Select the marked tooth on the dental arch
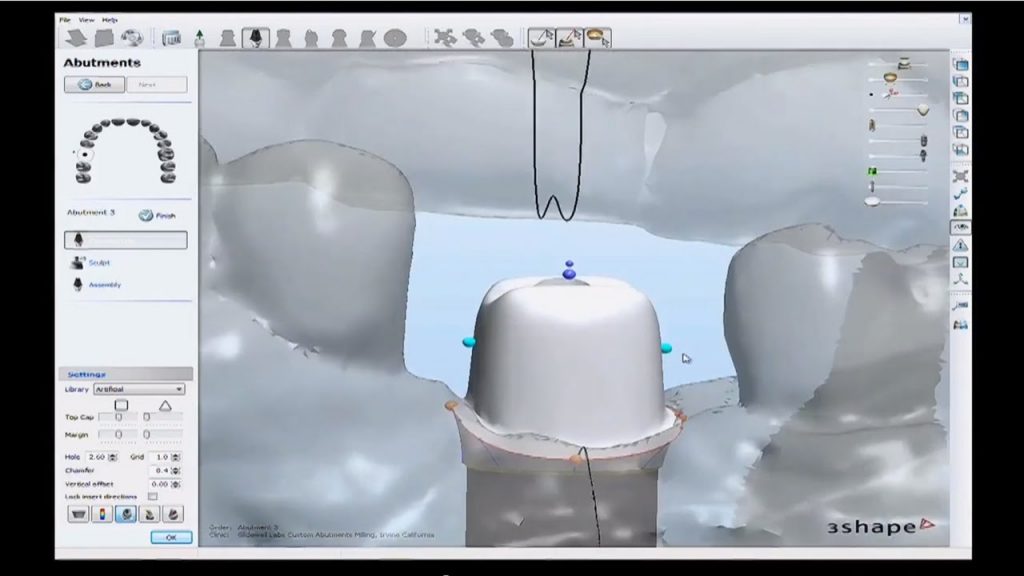Screen dimensions: 1024x576 click(86, 155)
